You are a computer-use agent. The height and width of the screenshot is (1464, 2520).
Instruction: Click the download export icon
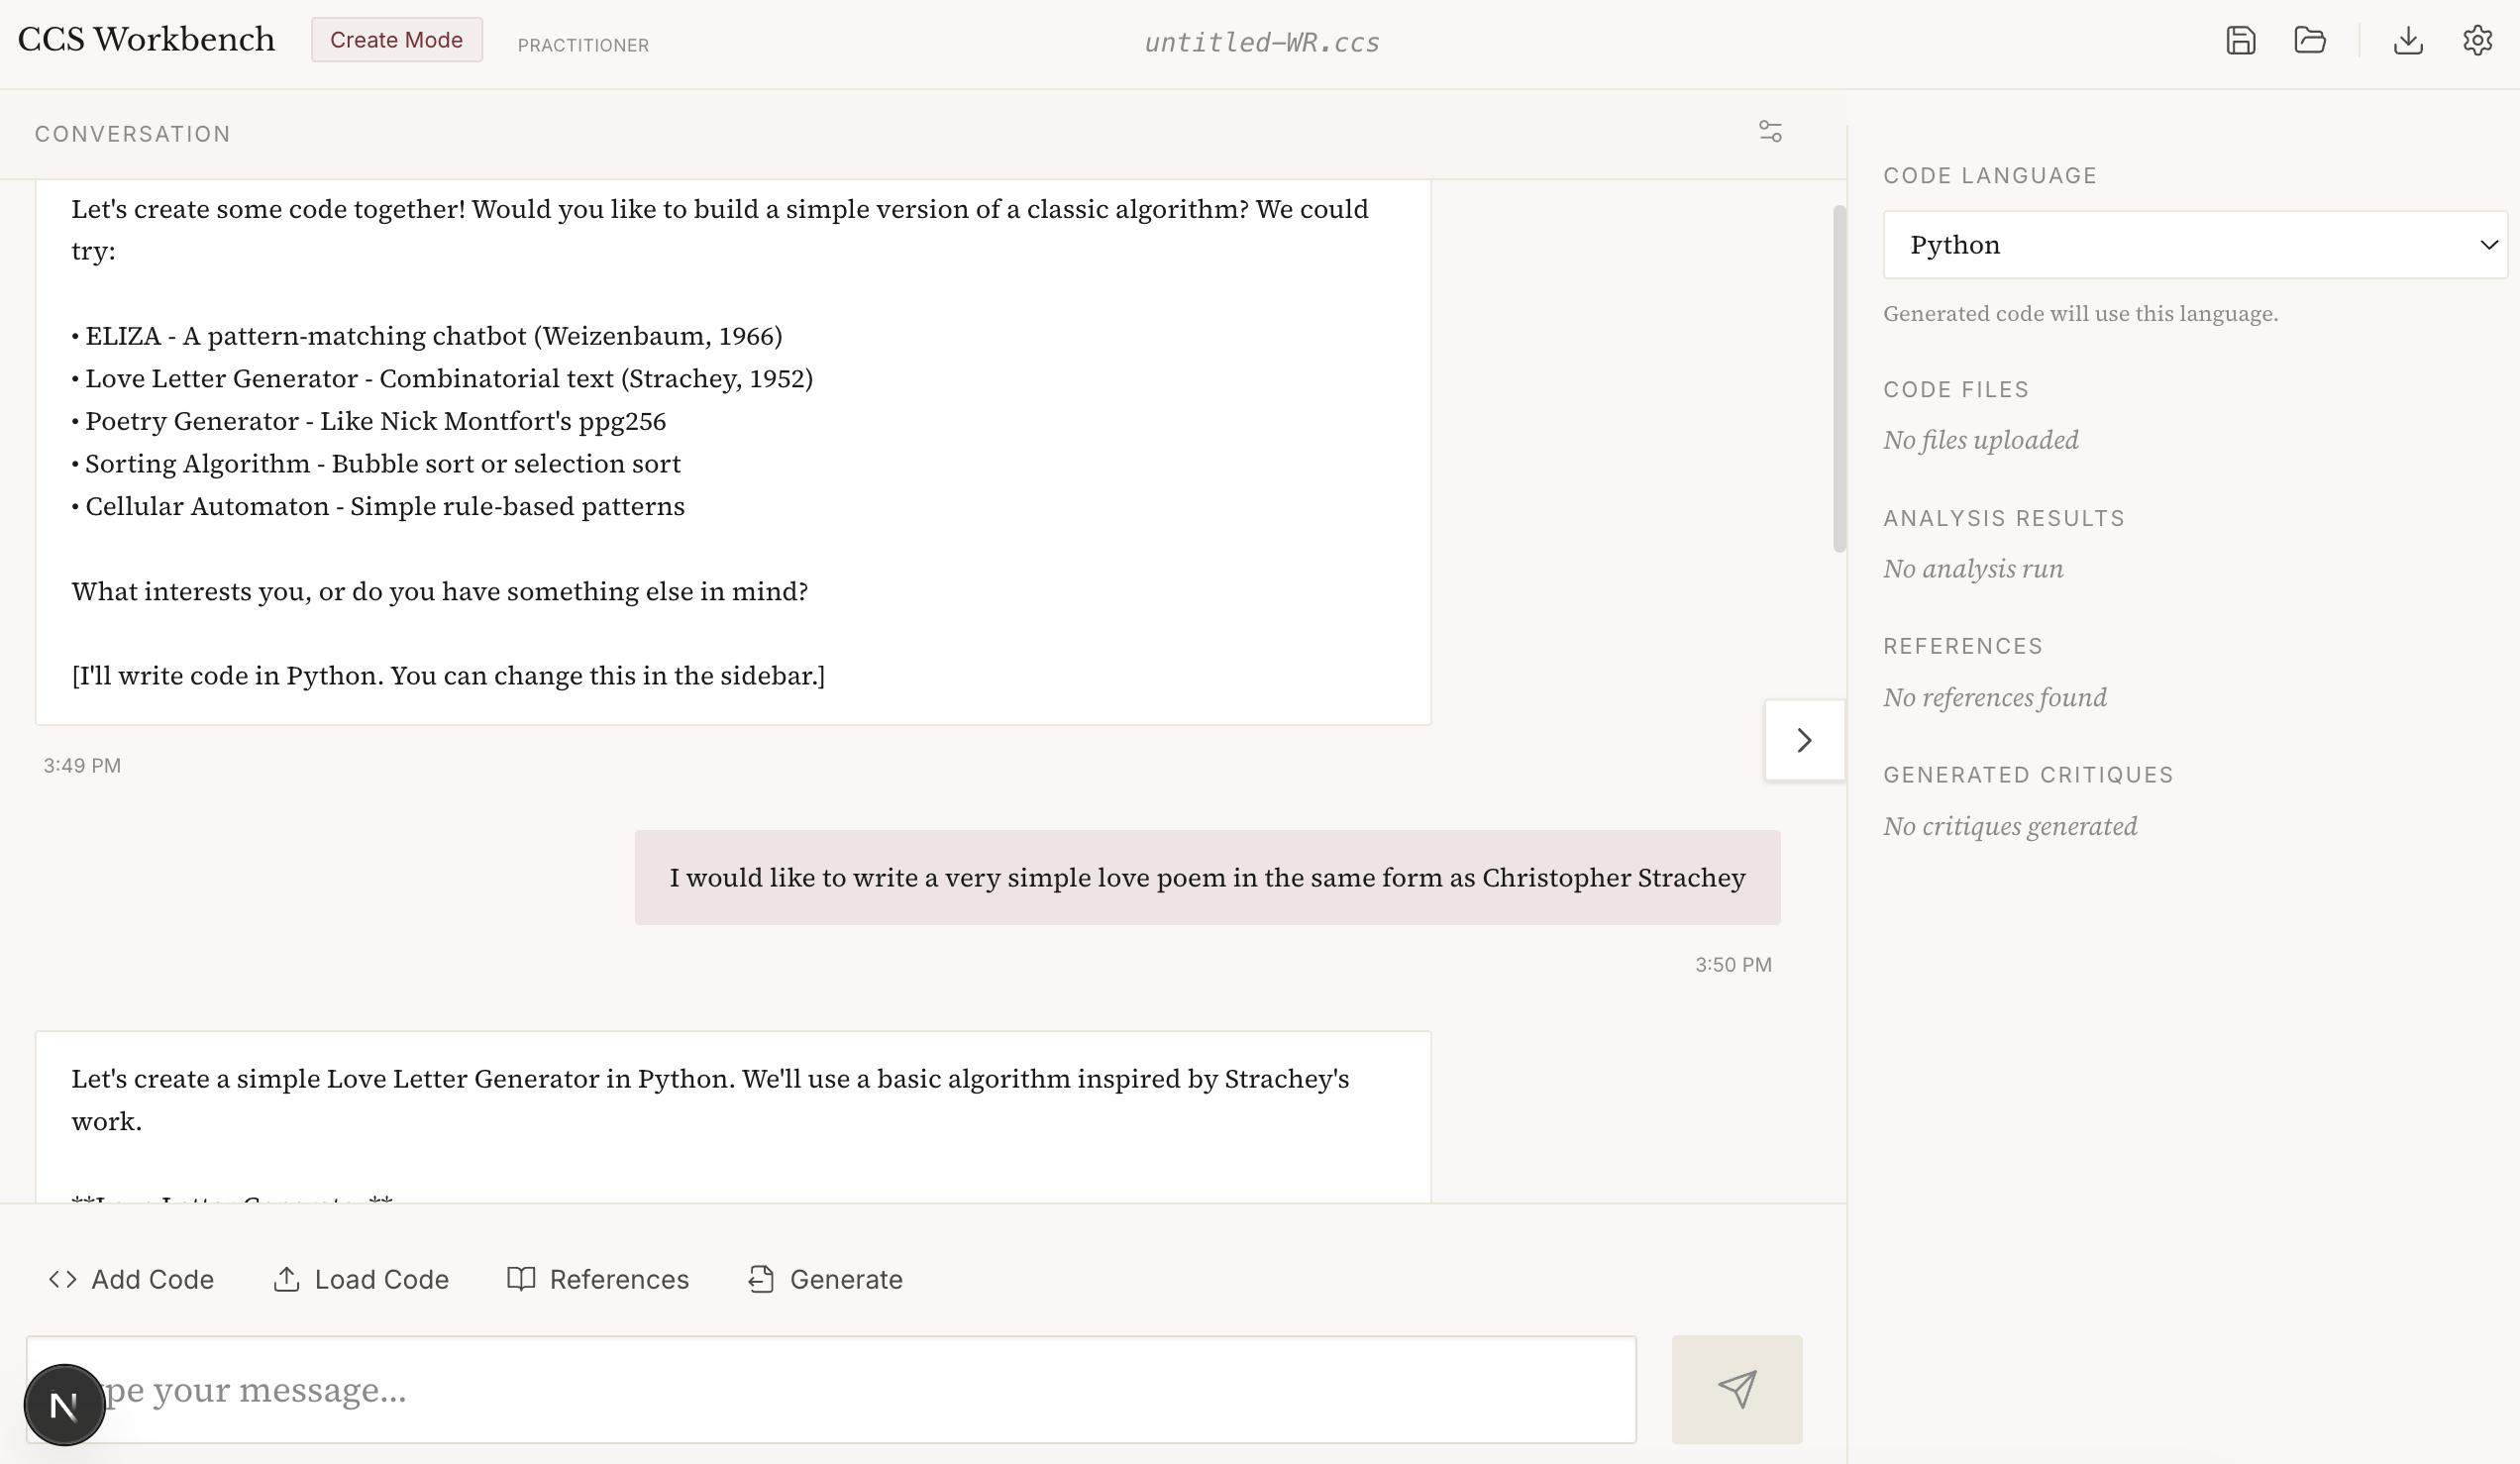click(x=2408, y=41)
